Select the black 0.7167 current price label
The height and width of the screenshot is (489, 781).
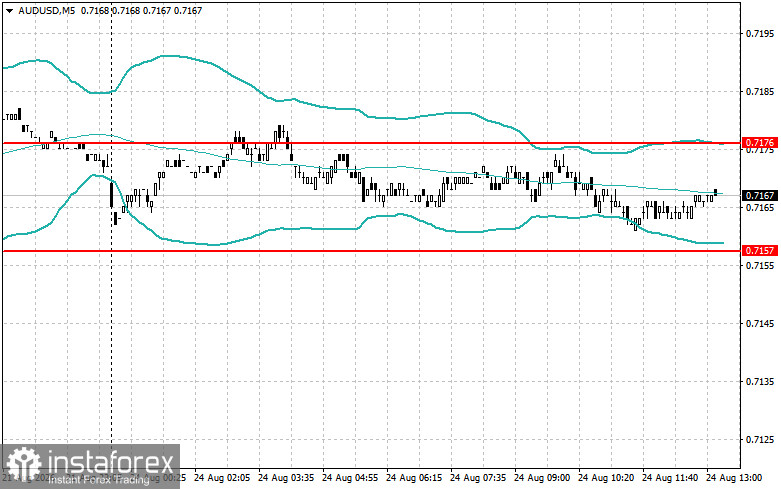click(x=760, y=196)
